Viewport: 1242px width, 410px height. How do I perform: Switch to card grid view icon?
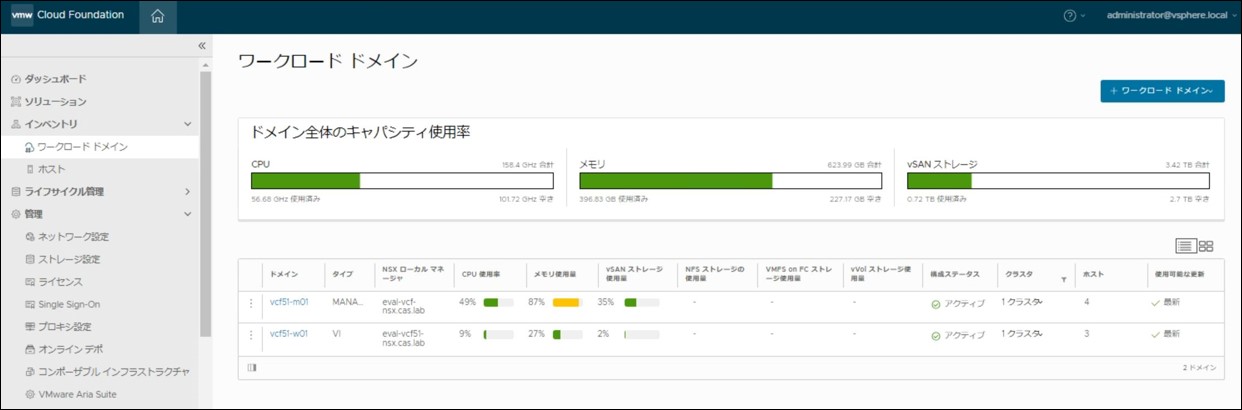pyautogui.click(x=1206, y=245)
